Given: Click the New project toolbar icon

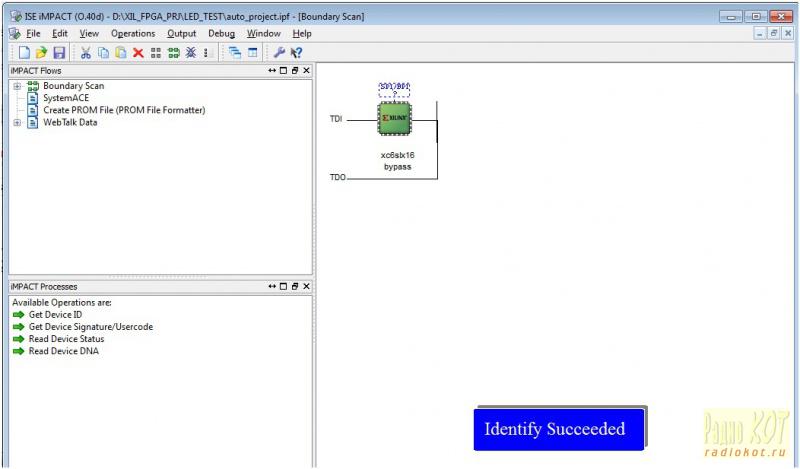Looking at the screenshot, I should click(x=24, y=52).
